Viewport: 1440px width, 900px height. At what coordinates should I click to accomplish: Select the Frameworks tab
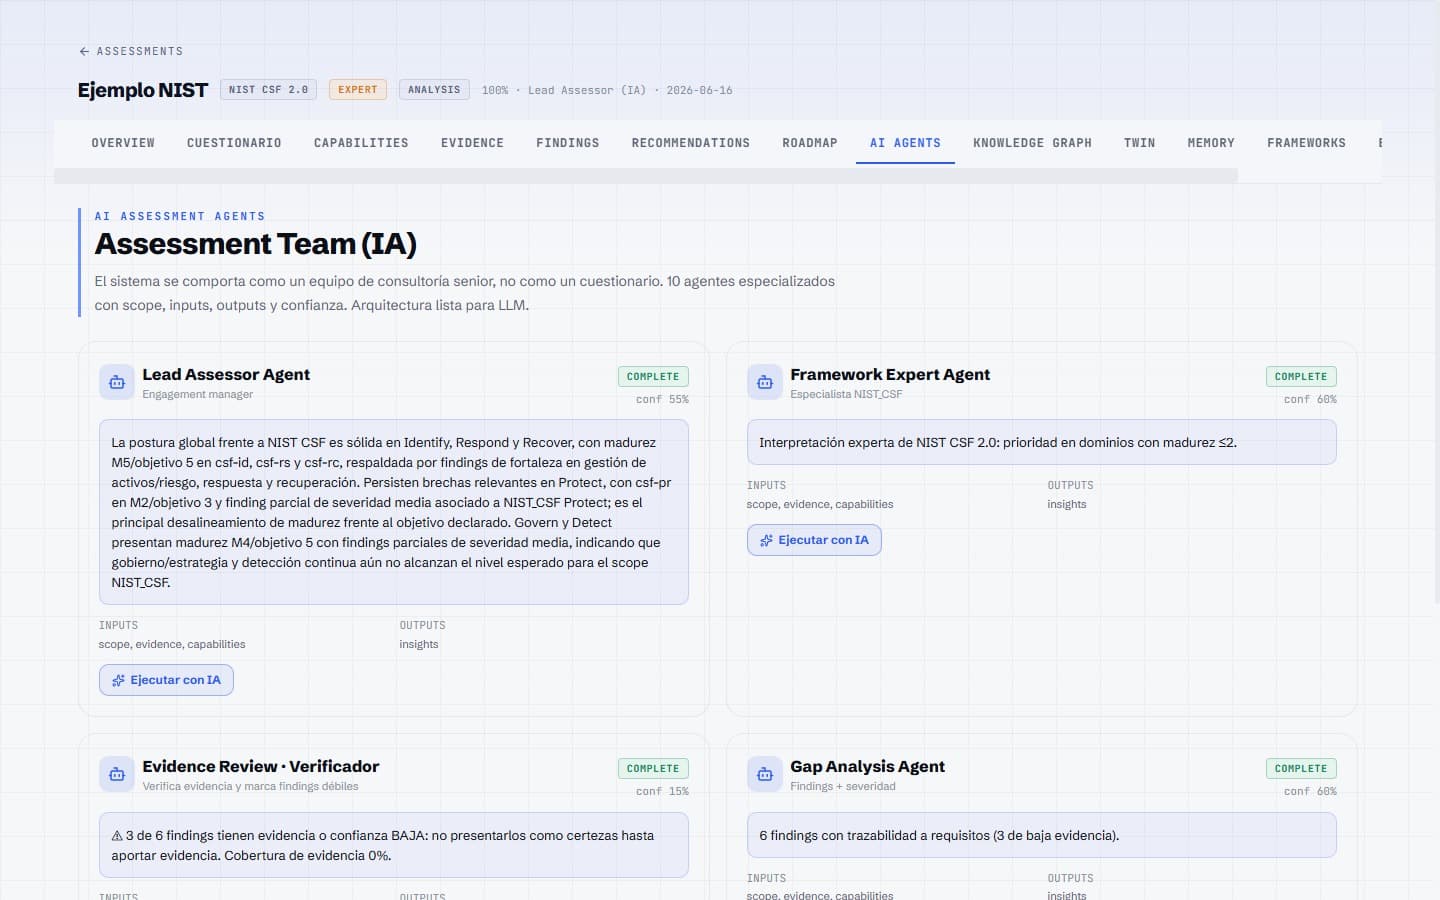tap(1306, 143)
